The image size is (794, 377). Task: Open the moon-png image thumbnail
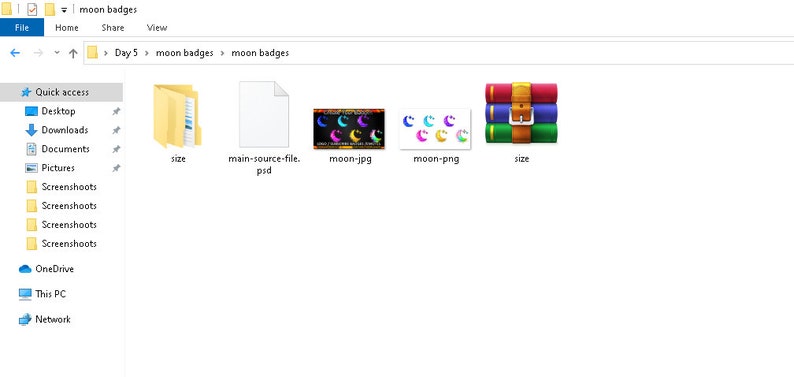coord(435,129)
